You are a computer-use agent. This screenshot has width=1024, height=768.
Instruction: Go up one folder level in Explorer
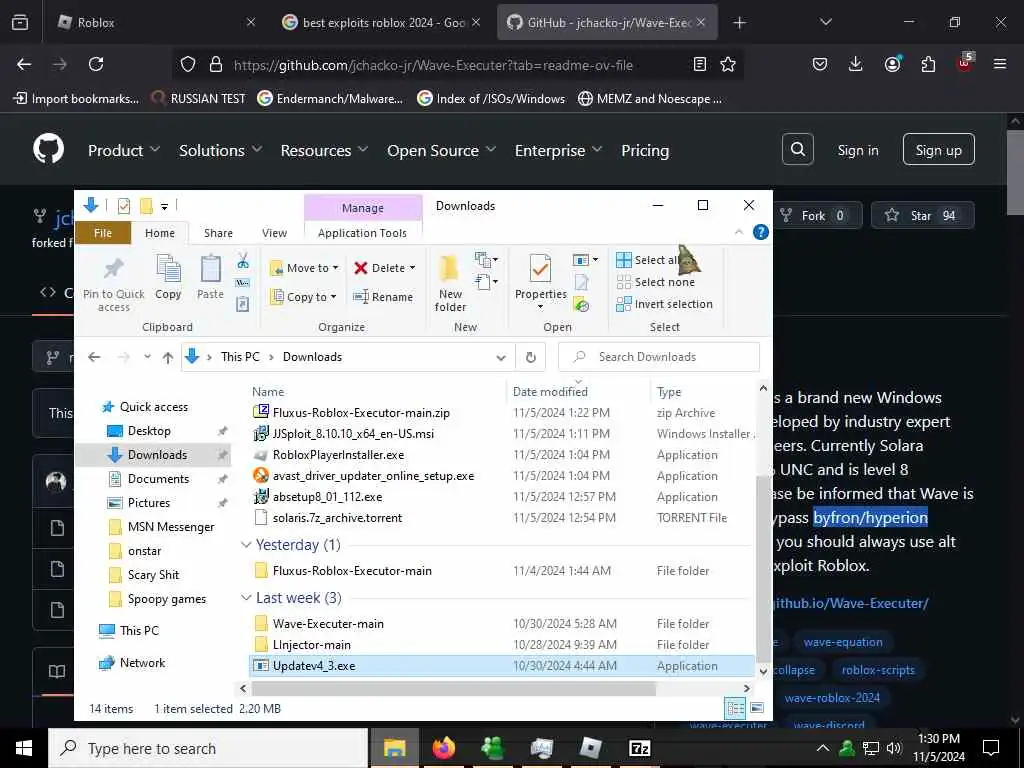(x=168, y=357)
